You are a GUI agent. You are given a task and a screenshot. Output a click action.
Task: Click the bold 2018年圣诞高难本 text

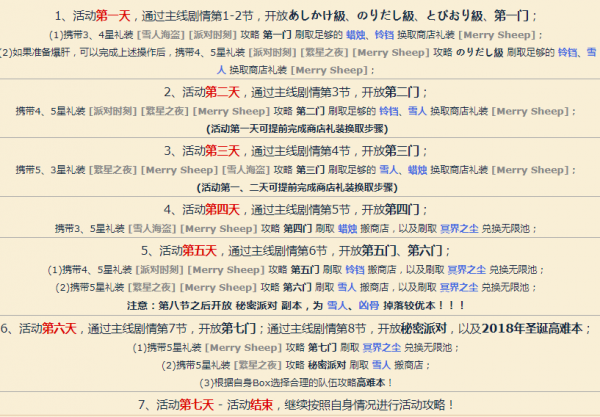(x=532, y=328)
